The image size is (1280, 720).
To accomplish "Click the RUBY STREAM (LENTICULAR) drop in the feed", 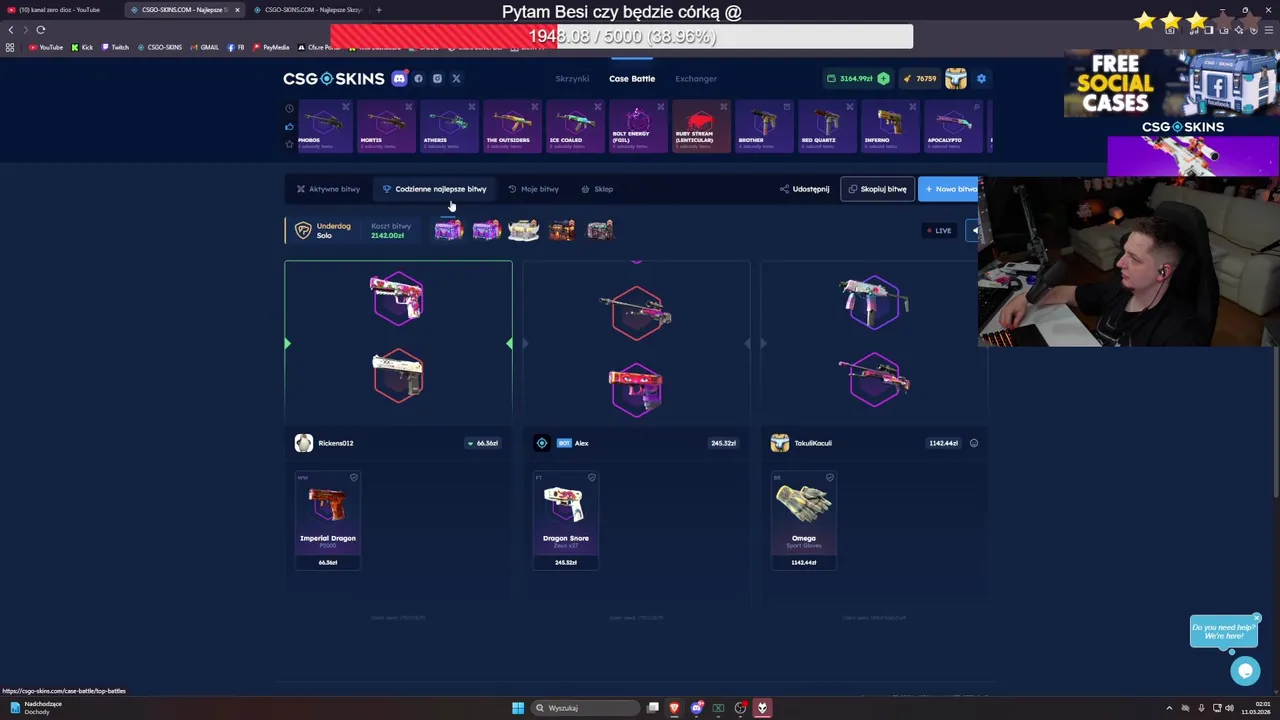I will [x=701, y=126].
